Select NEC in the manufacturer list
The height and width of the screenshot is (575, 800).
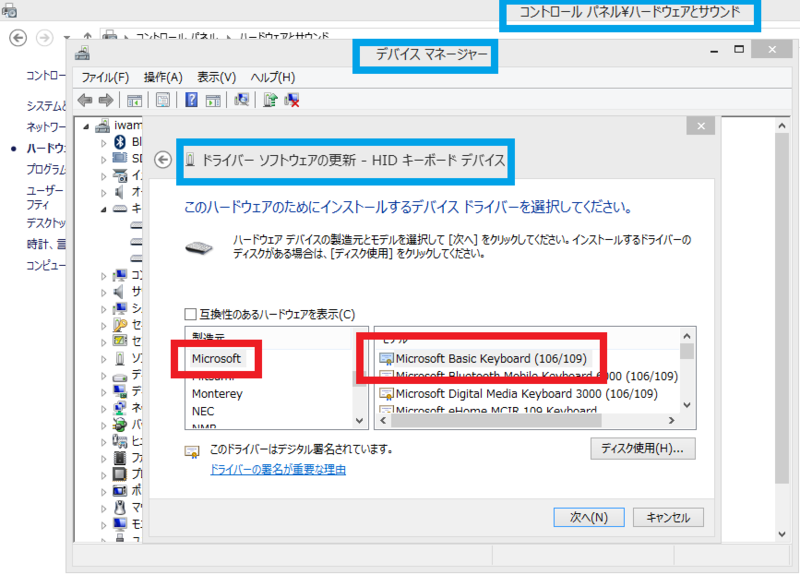pyautogui.click(x=203, y=411)
